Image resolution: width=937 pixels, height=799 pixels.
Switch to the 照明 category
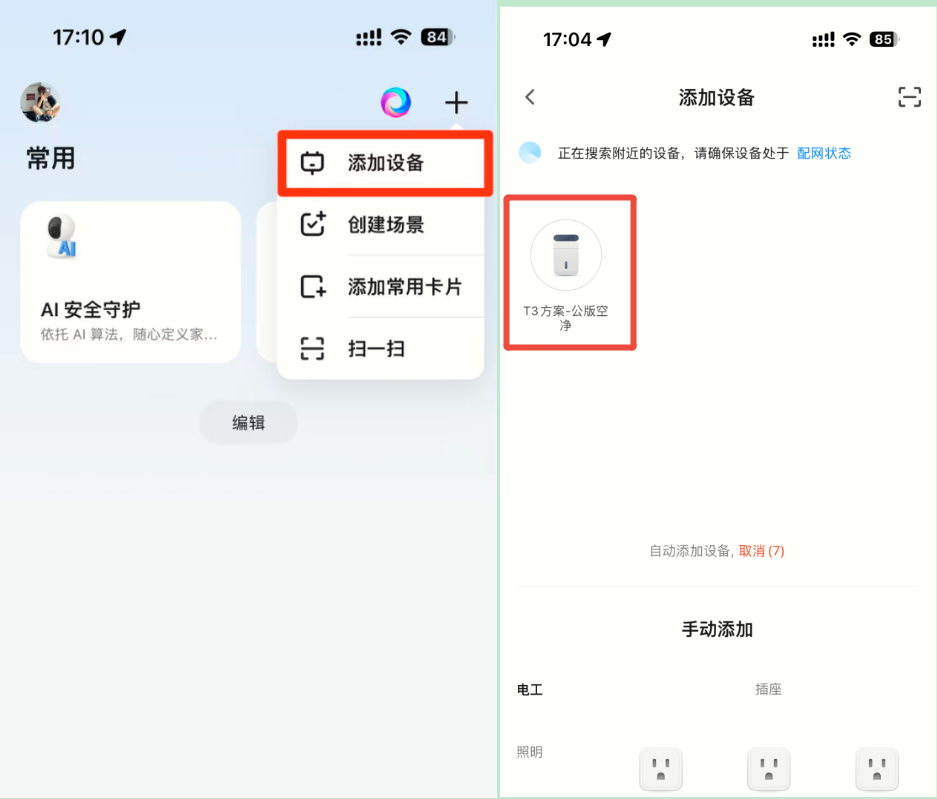(x=529, y=751)
